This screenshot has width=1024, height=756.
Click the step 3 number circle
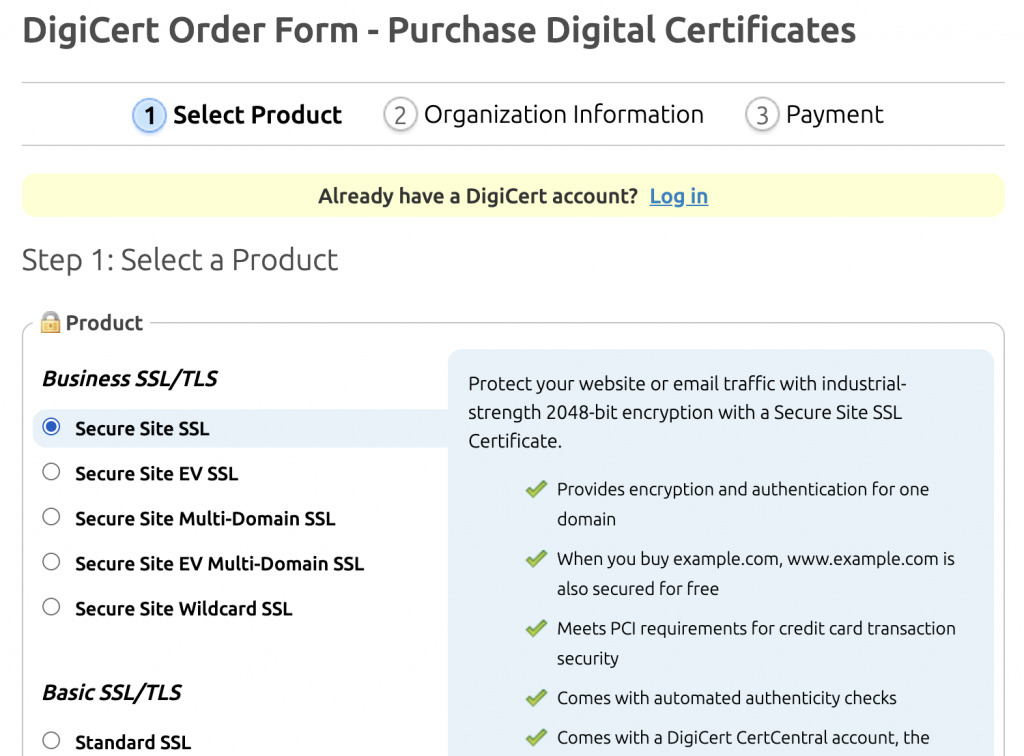tap(762, 116)
